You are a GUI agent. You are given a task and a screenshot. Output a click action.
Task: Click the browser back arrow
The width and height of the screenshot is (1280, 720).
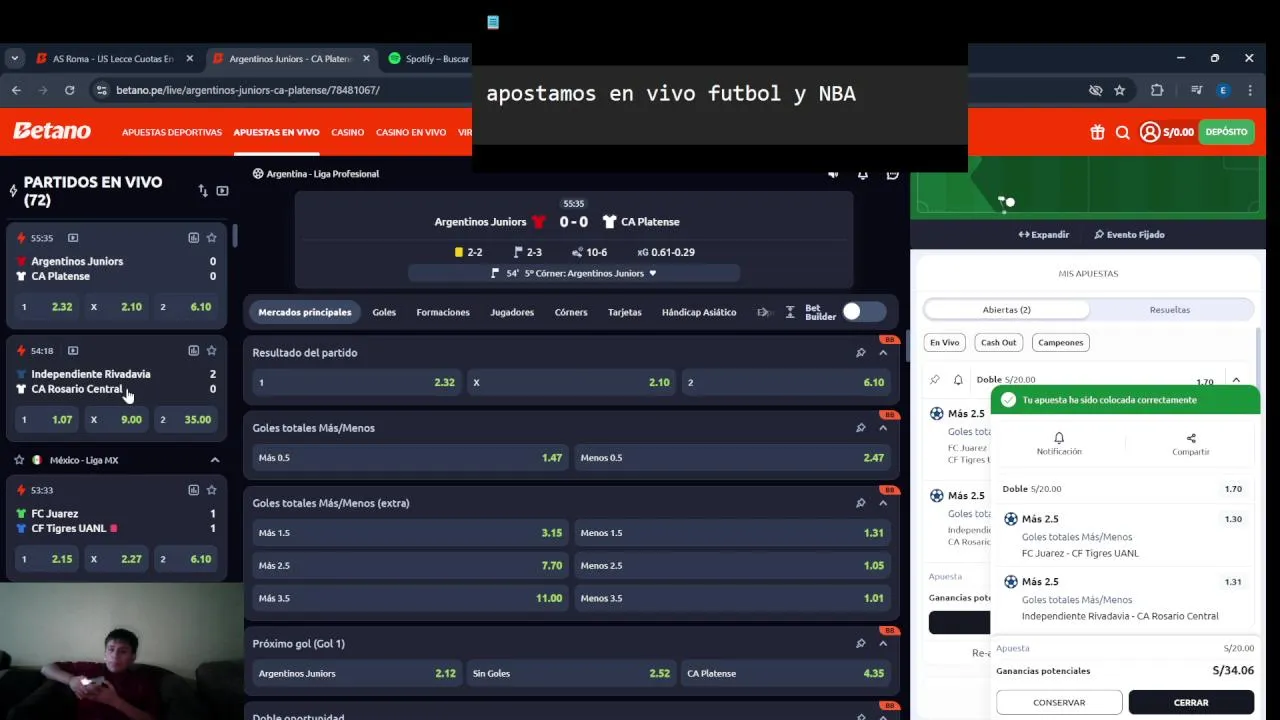point(16,90)
